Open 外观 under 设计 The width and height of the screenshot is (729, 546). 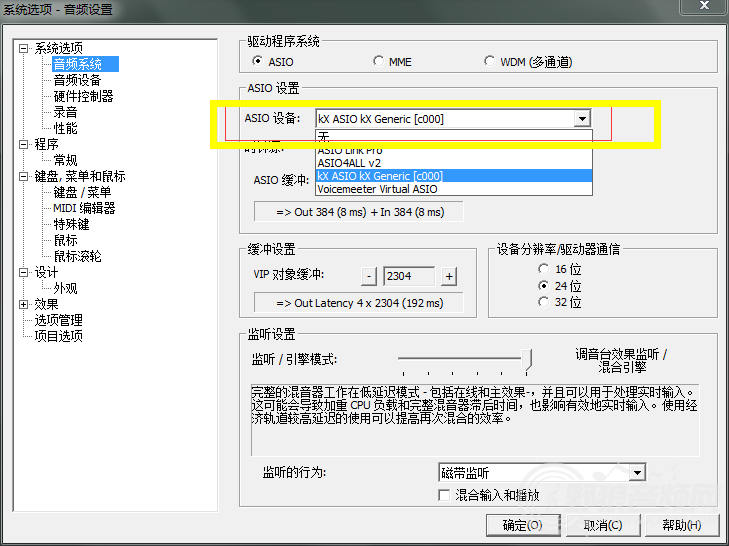(65, 288)
